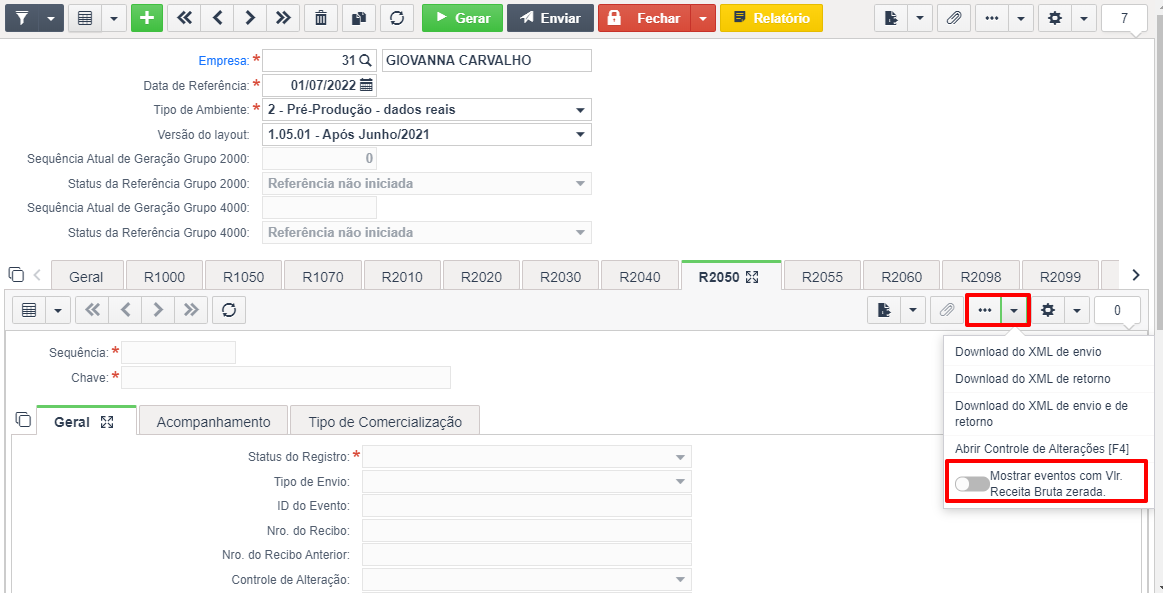Switch to grid view in top toolbar
The image size is (1163, 593).
[x=85, y=19]
